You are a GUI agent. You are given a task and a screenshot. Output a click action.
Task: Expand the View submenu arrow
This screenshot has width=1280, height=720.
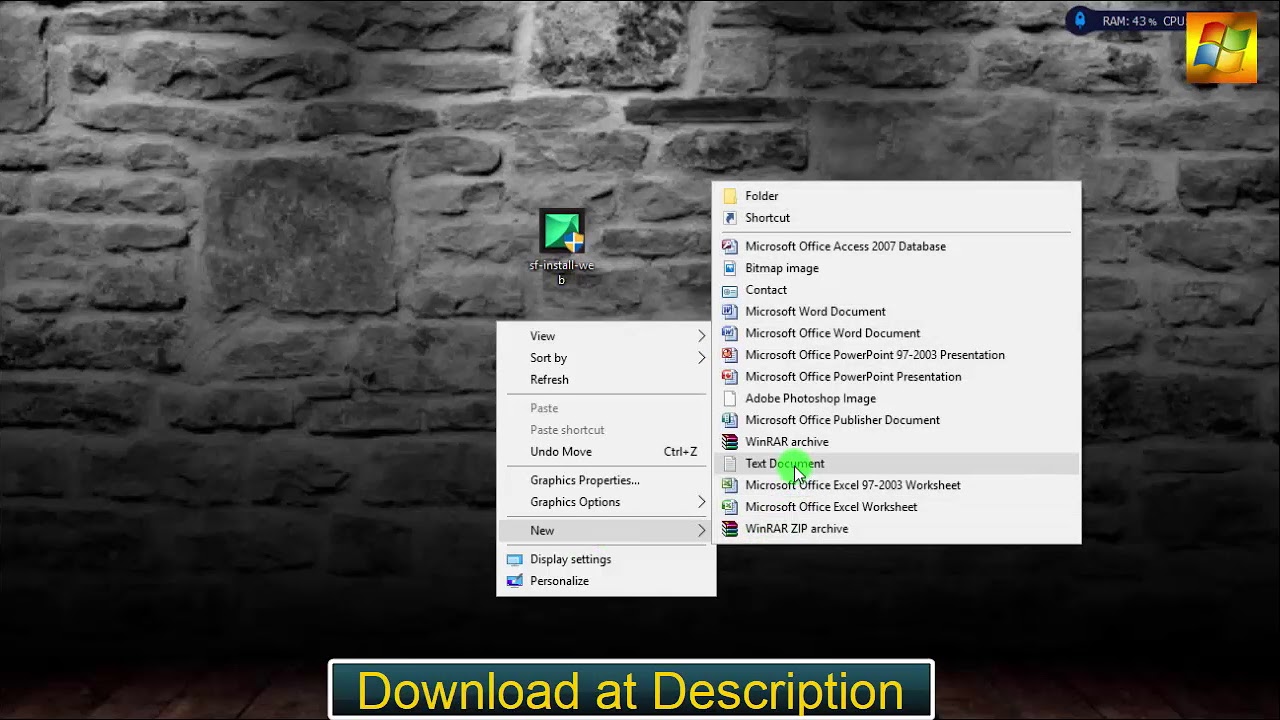pyautogui.click(x=701, y=336)
